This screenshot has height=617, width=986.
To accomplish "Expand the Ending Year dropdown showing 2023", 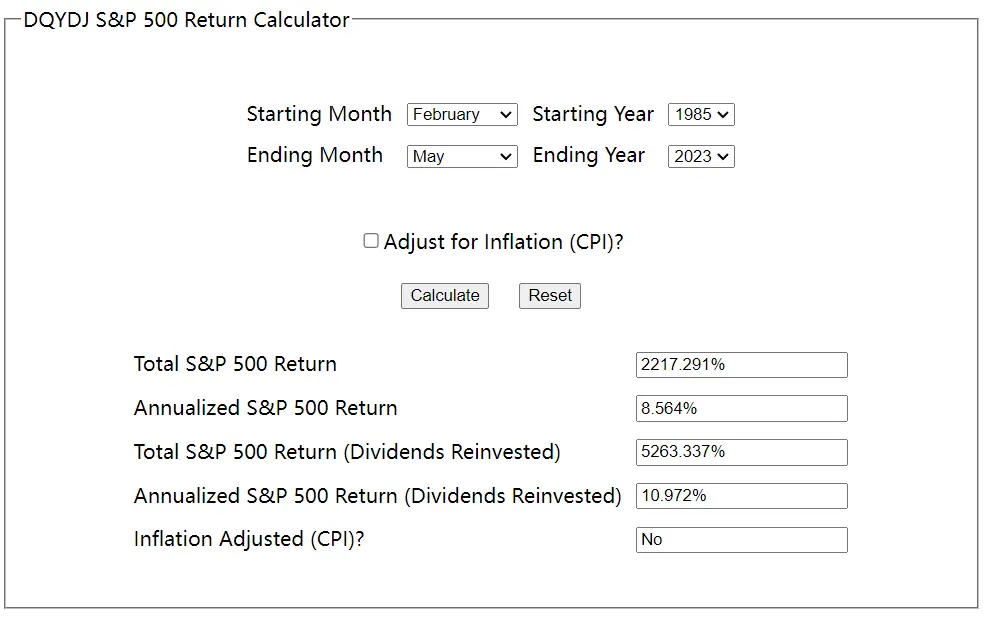I will (x=701, y=157).
